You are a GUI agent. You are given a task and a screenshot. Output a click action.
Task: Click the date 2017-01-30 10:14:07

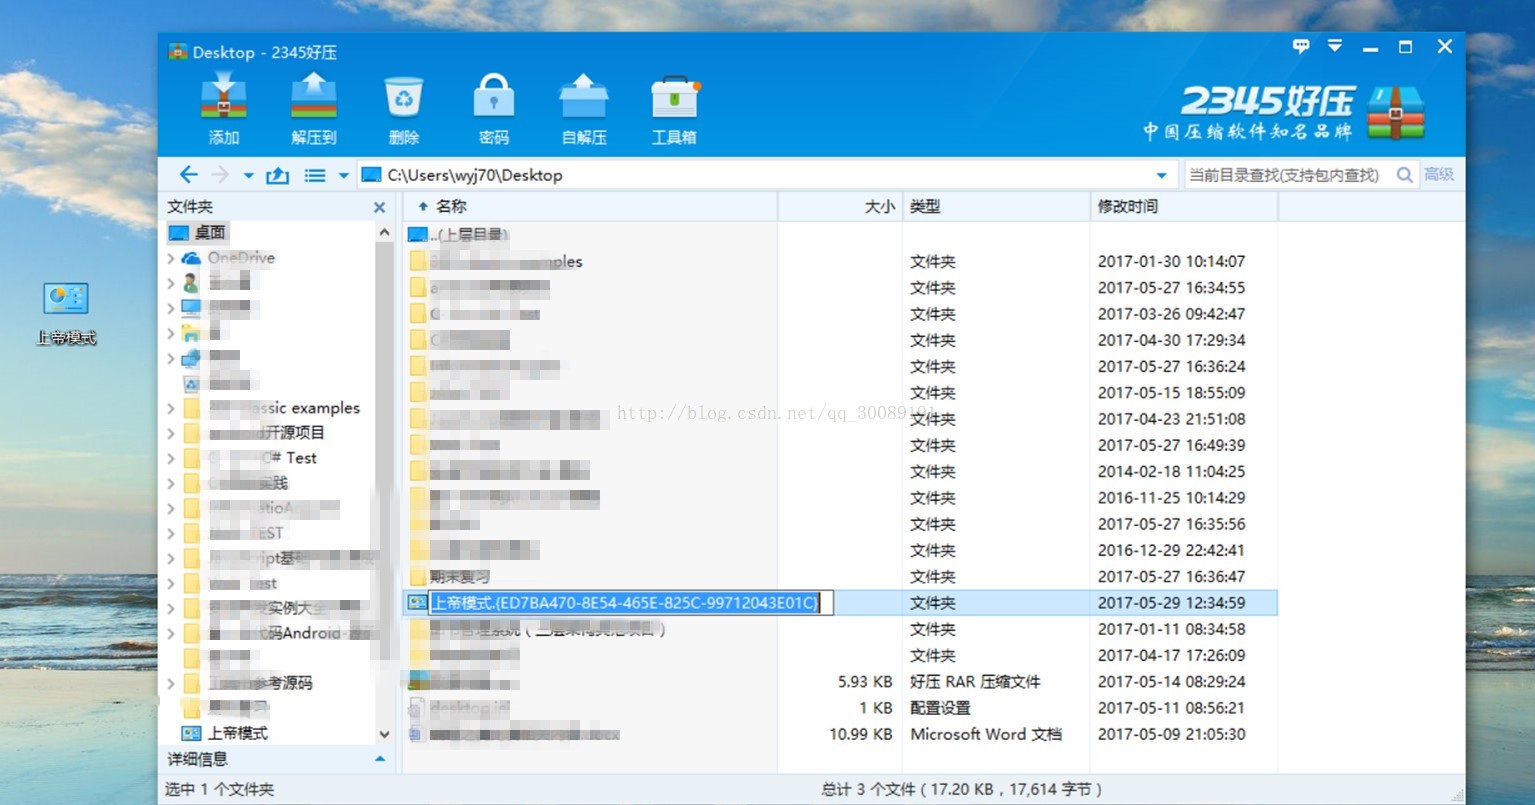click(x=1171, y=261)
